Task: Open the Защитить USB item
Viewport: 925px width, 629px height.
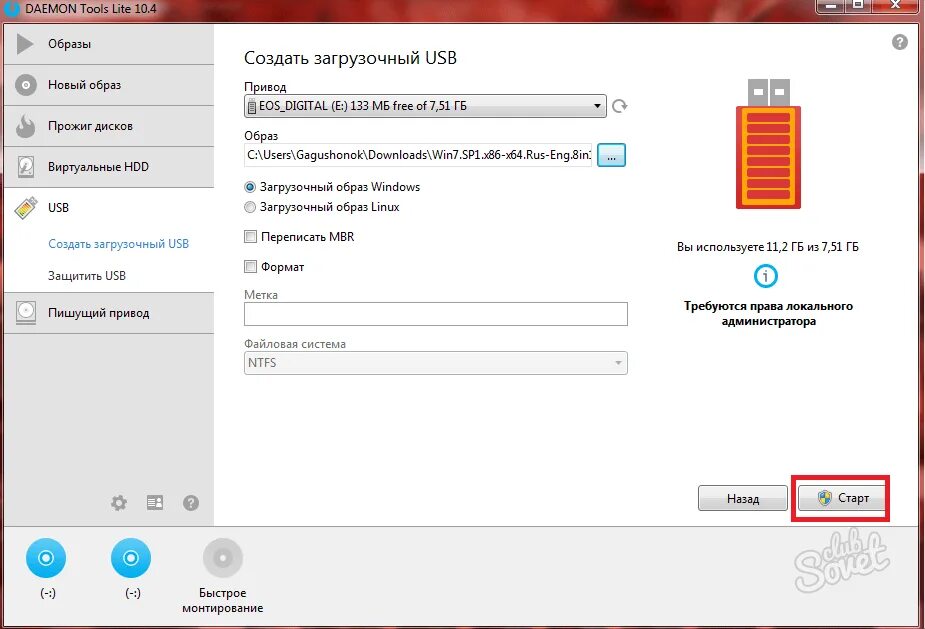Action: tap(87, 276)
